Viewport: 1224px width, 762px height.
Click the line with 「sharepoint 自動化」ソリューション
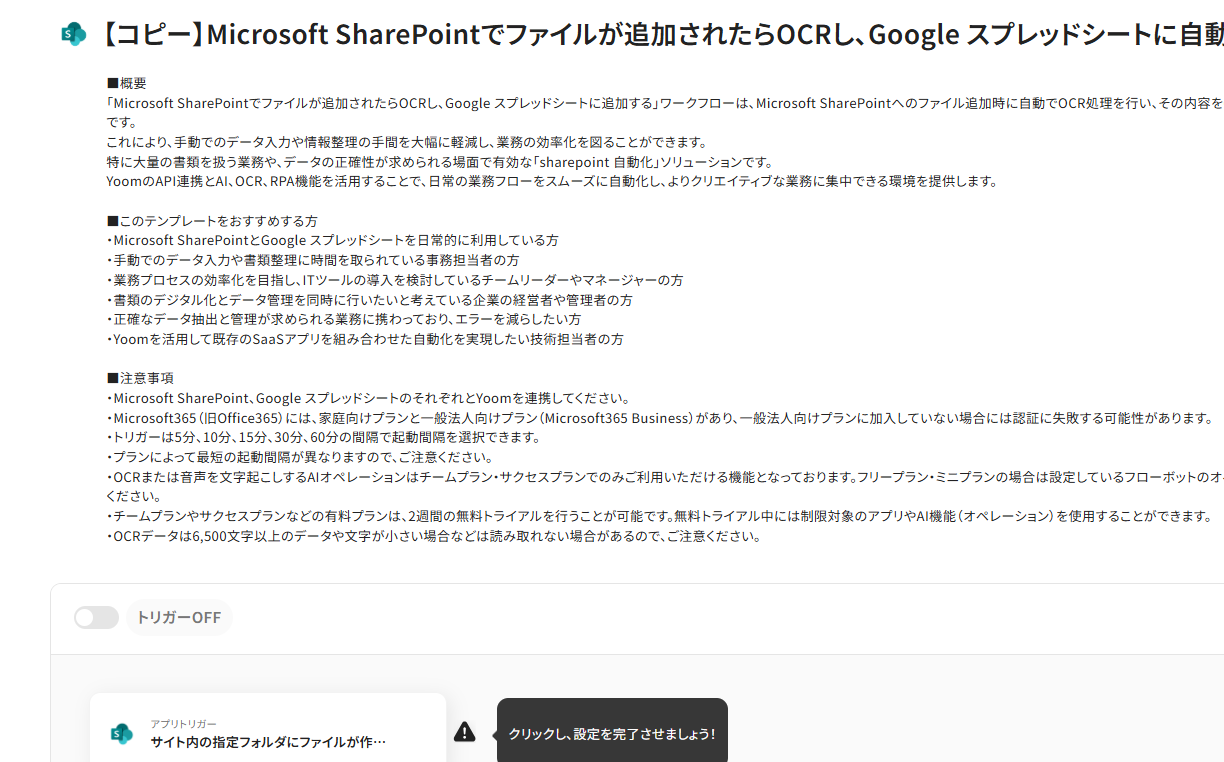439,161
